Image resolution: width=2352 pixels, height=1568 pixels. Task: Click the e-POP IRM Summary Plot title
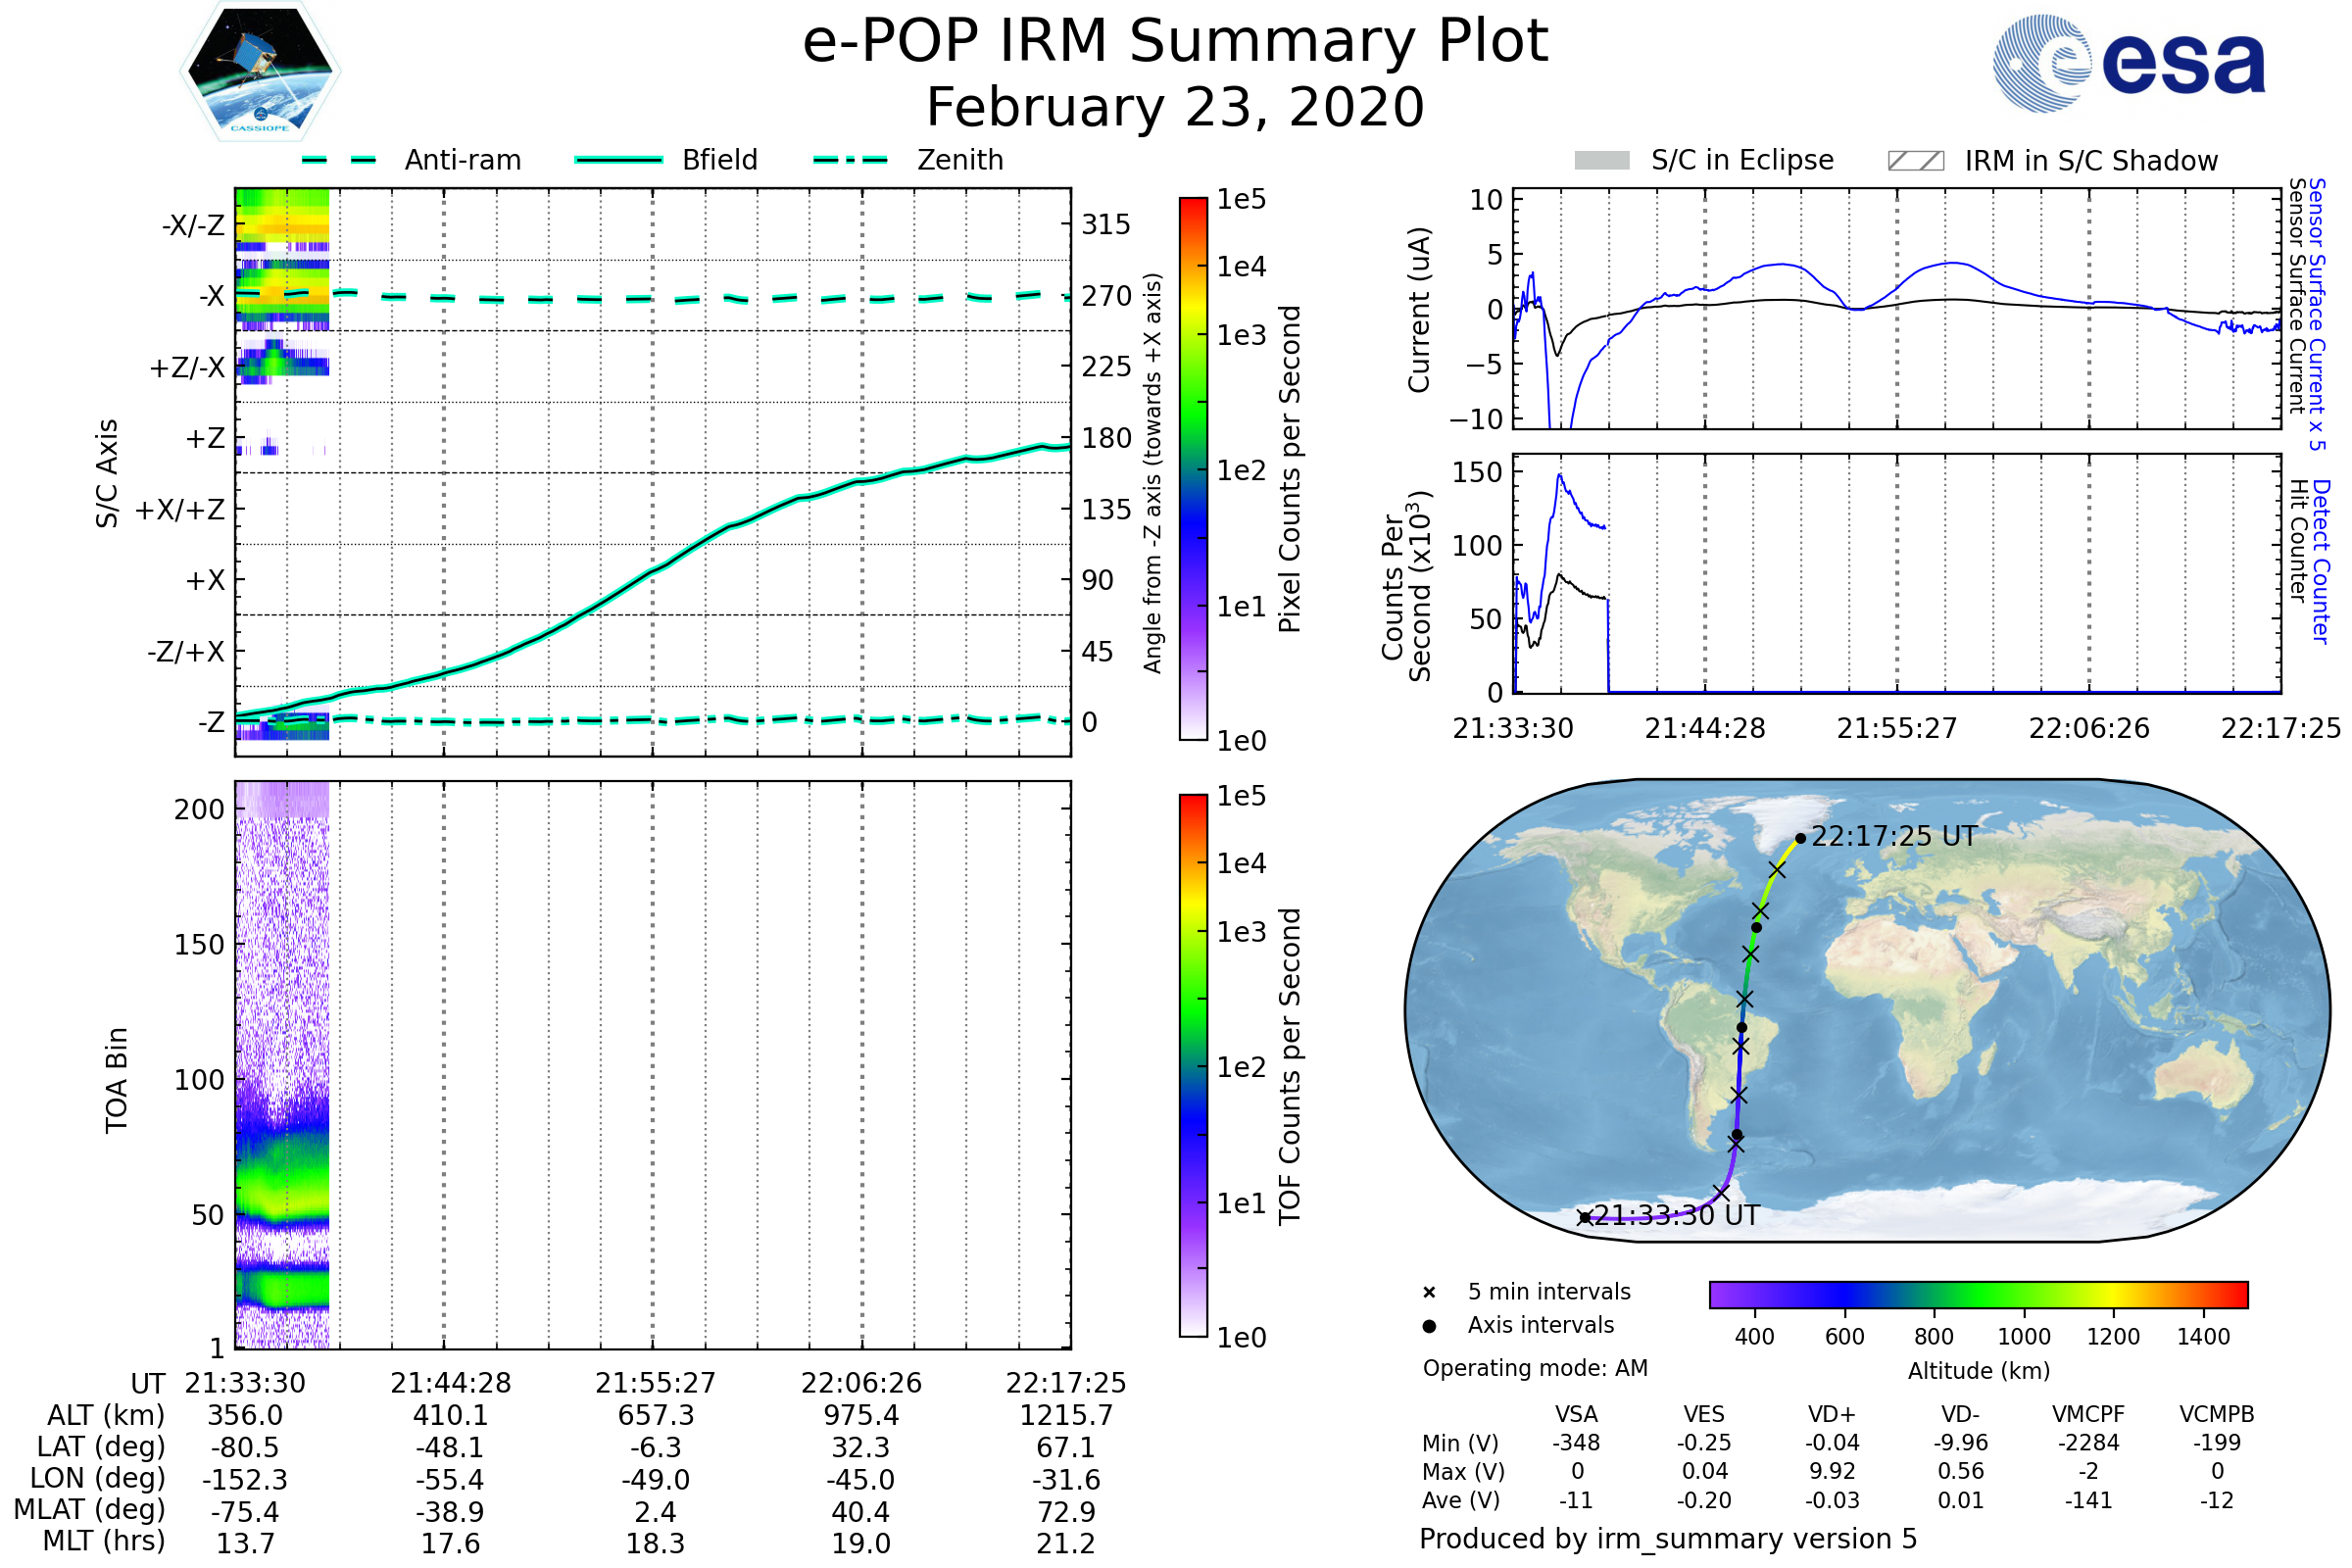click(x=1175, y=42)
